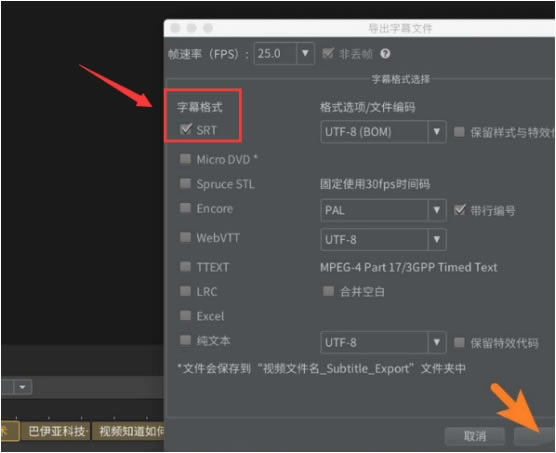Toggle the 带行编号 line number checkbox
This screenshot has width=556, height=453.
[460, 210]
